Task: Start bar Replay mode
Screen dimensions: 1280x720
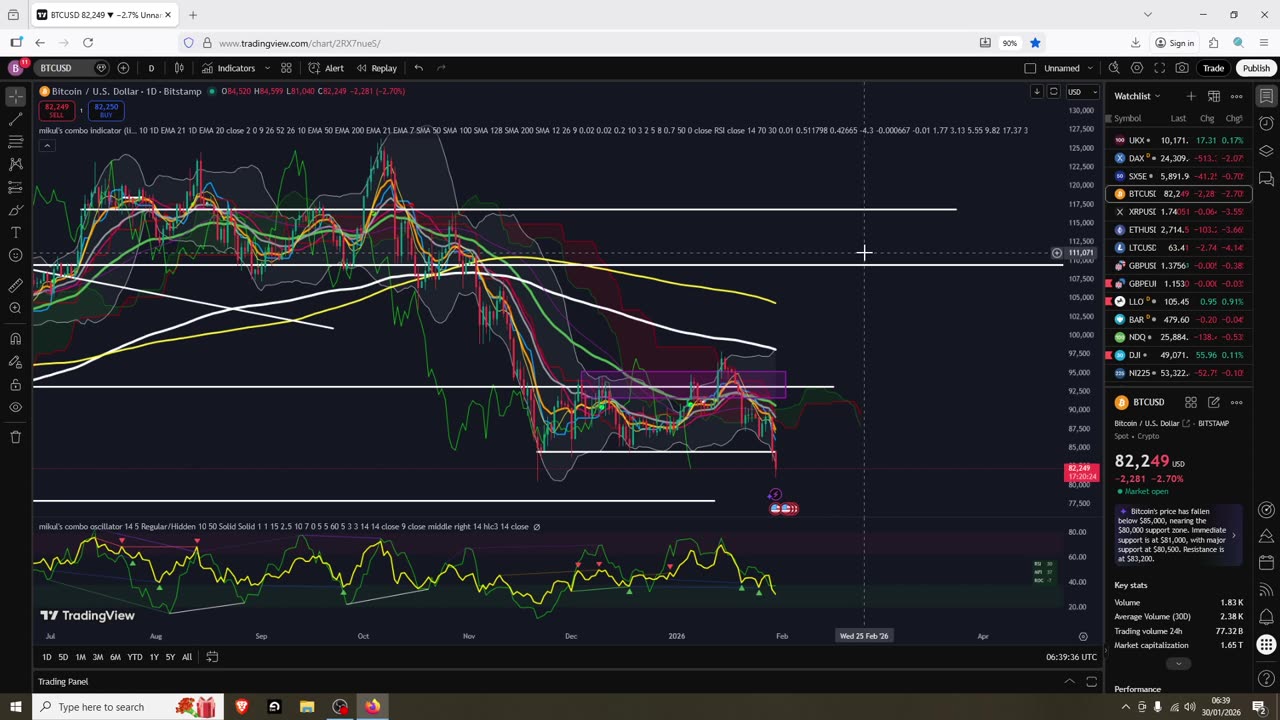Action: click(376, 68)
